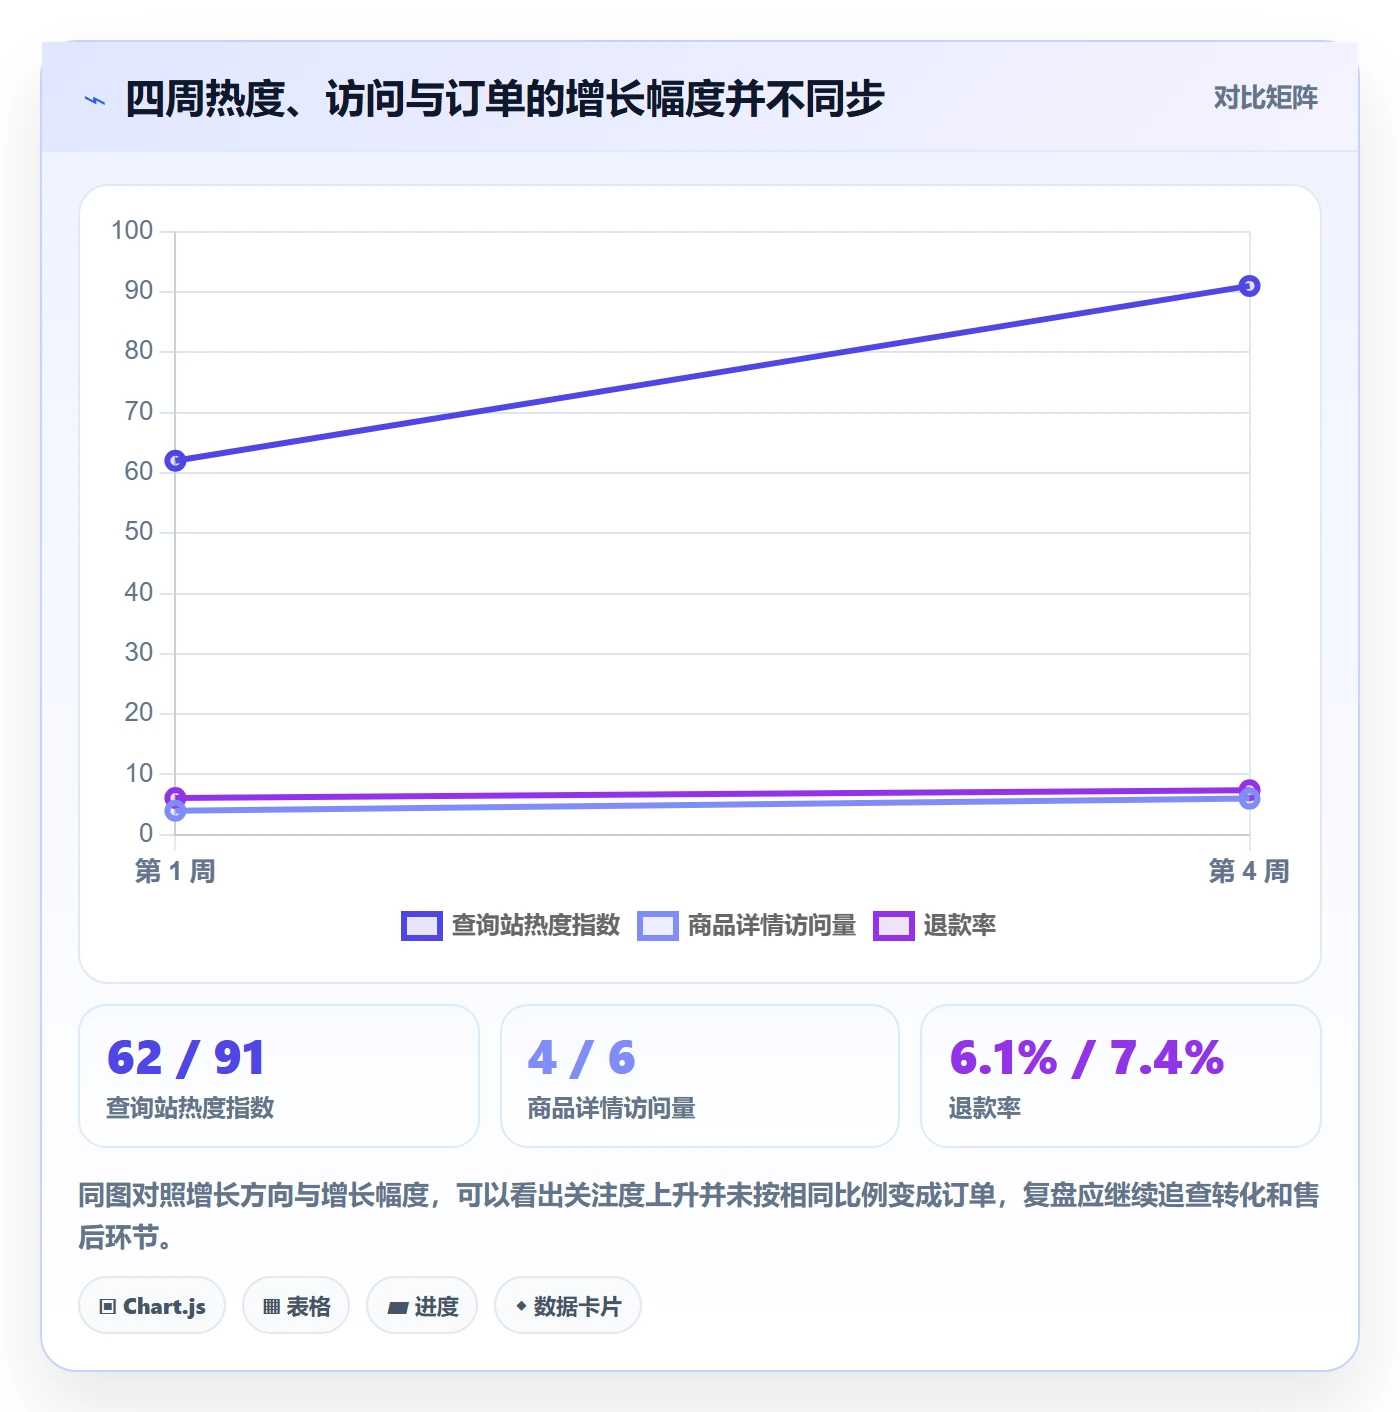Click the 4 / 6 visits card
Screen dimensions: 1400x1412
tap(700, 1076)
